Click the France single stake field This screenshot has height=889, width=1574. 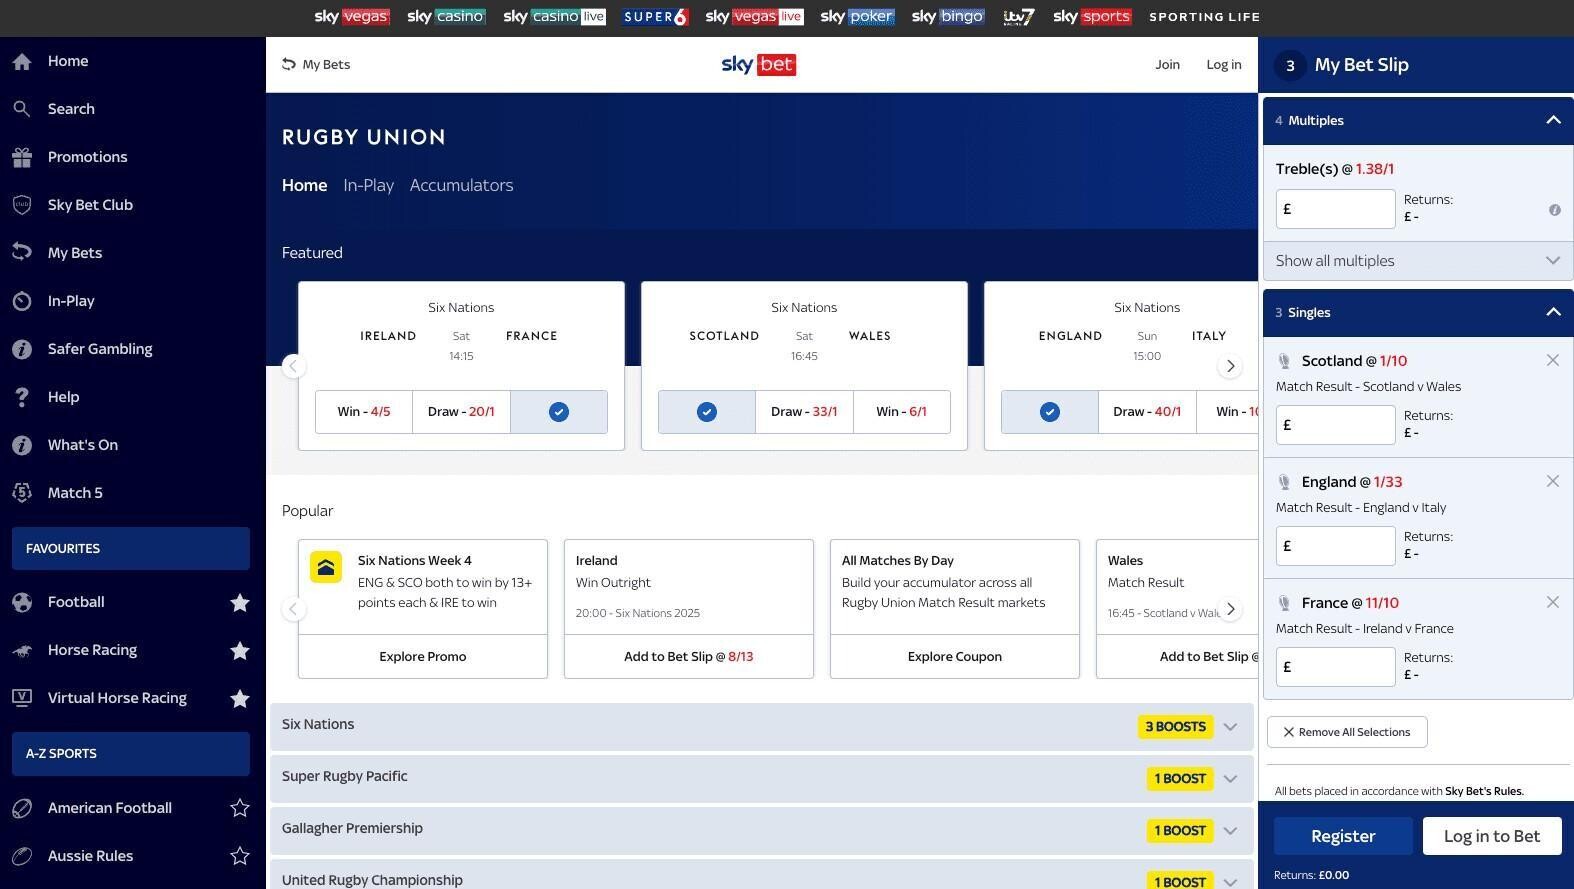(1336, 667)
